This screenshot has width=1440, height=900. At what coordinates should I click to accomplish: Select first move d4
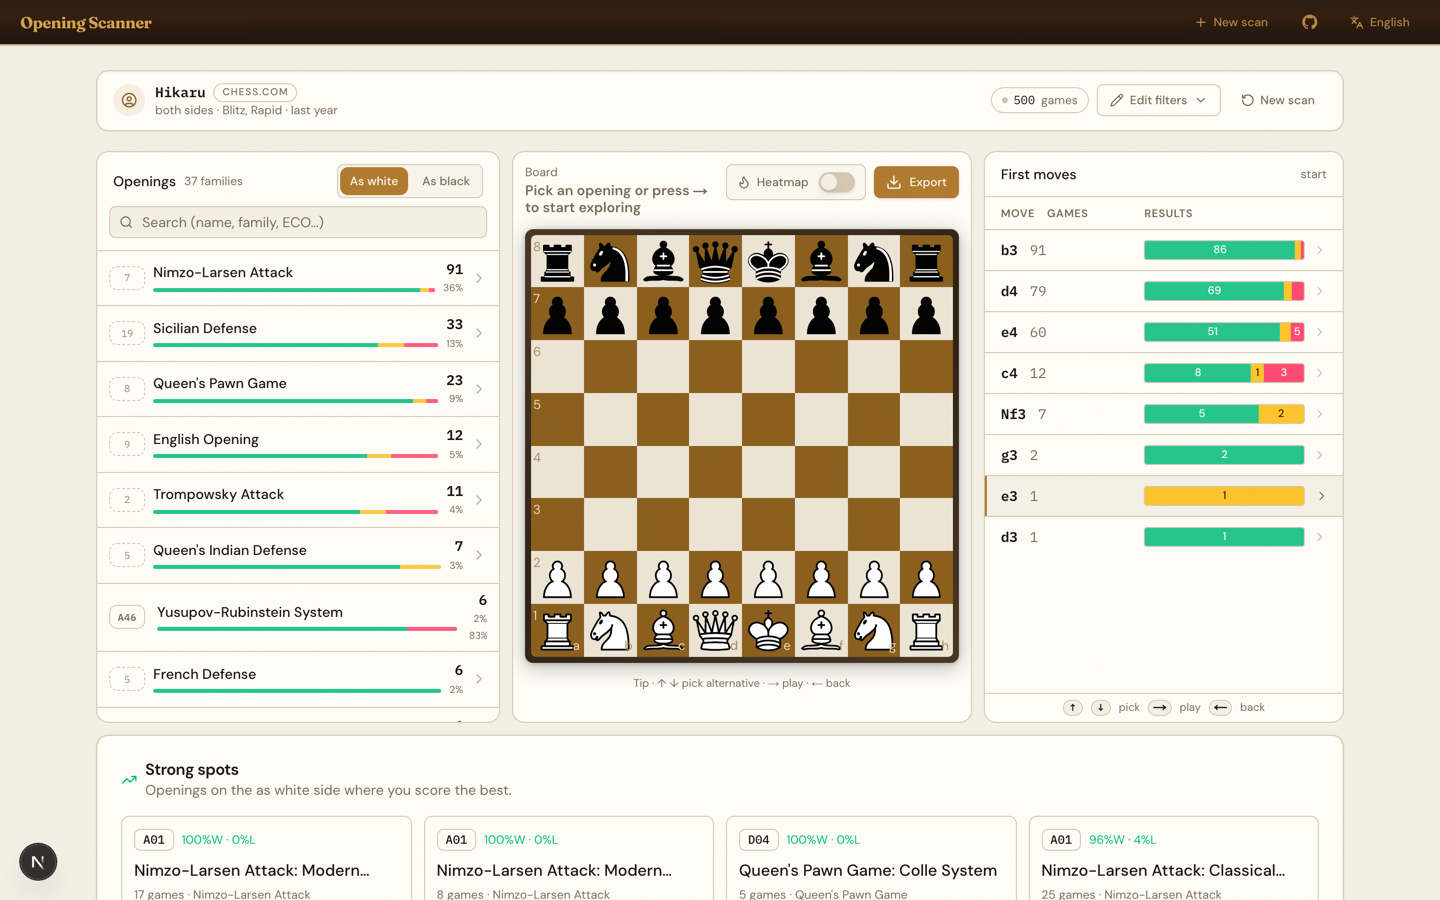(x=1163, y=291)
